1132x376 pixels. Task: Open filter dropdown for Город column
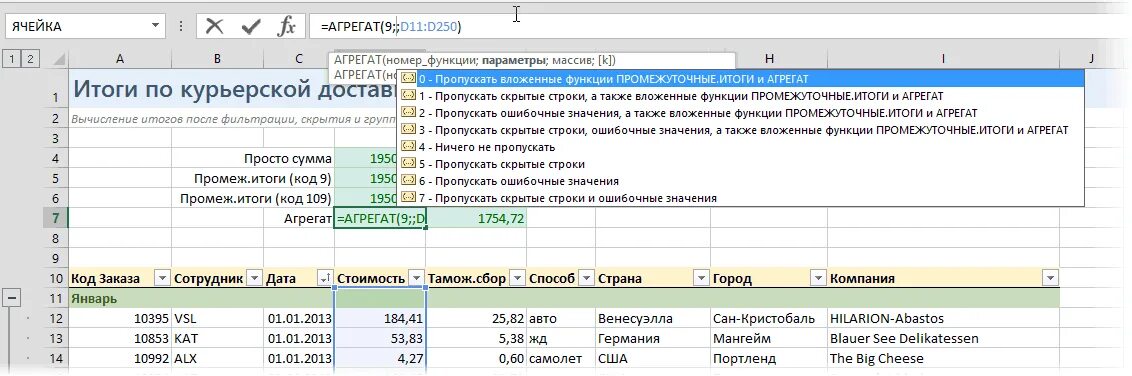pyautogui.click(x=818, y=279)
